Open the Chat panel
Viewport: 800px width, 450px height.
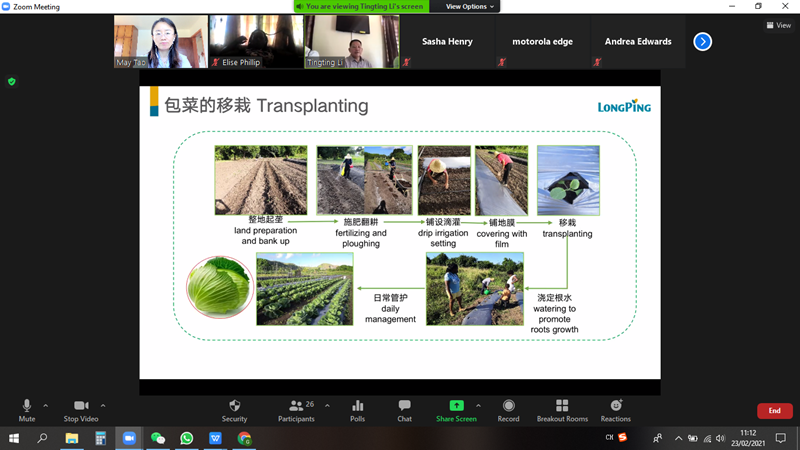coord(404,410)
